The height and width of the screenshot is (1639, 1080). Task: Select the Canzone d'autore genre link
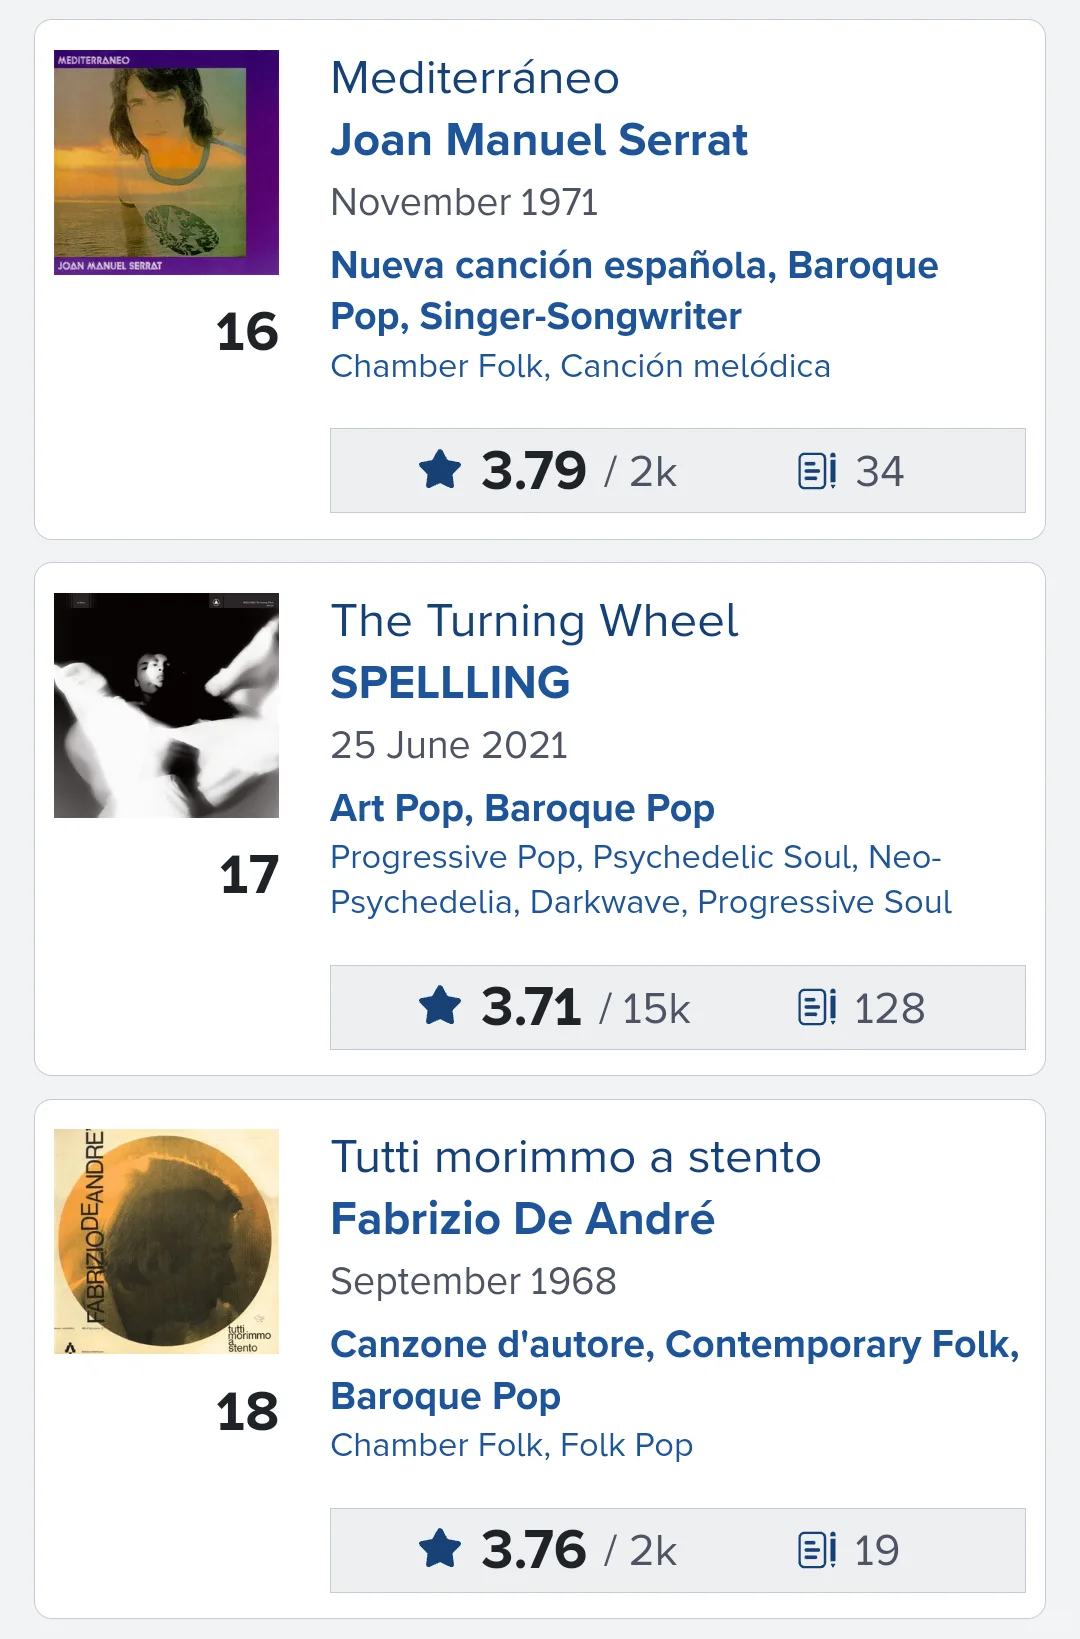[492, 1345]
